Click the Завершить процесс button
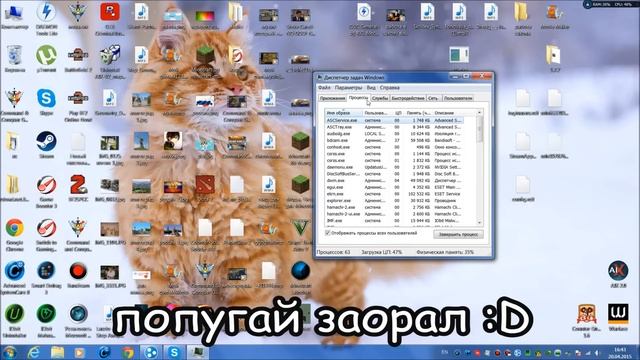This screenshot has width=640, height=360. coord(458,234)
